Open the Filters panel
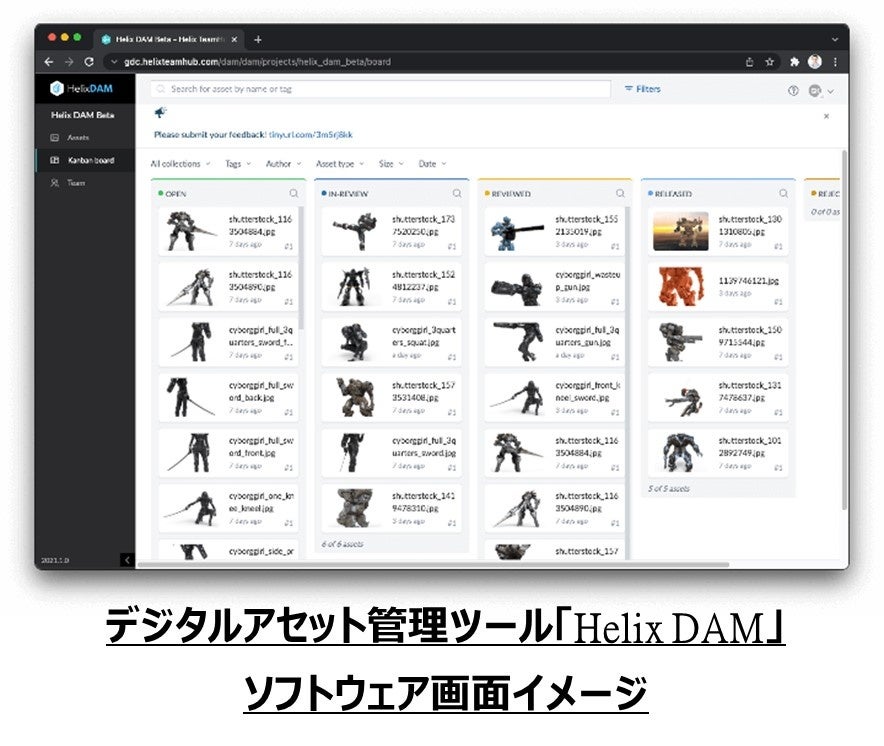The height and width of the screenshot is (746, 884). pyautogui.click(x=642, y=89)
